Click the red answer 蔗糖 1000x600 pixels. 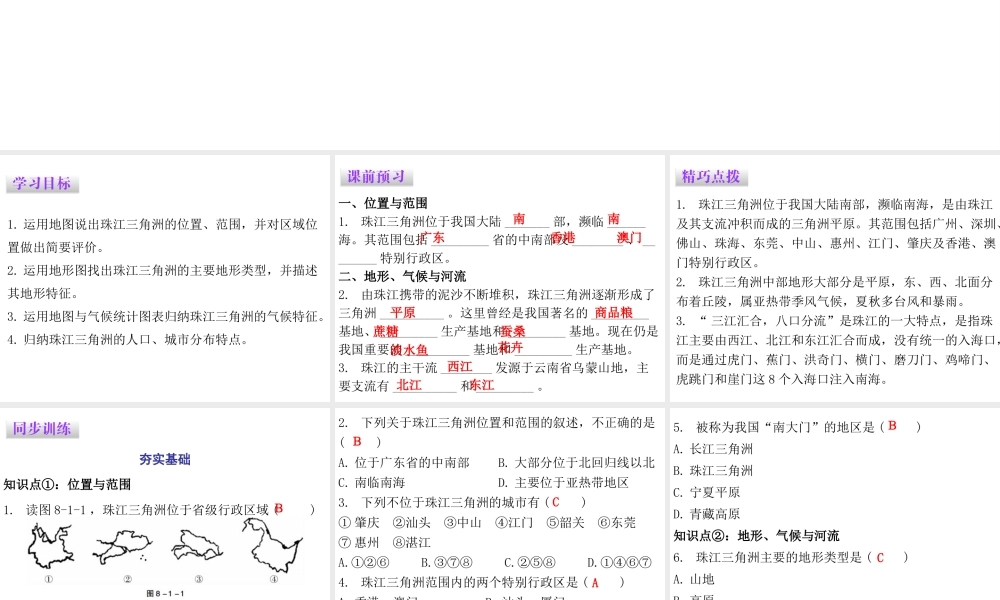pos(386,331)
